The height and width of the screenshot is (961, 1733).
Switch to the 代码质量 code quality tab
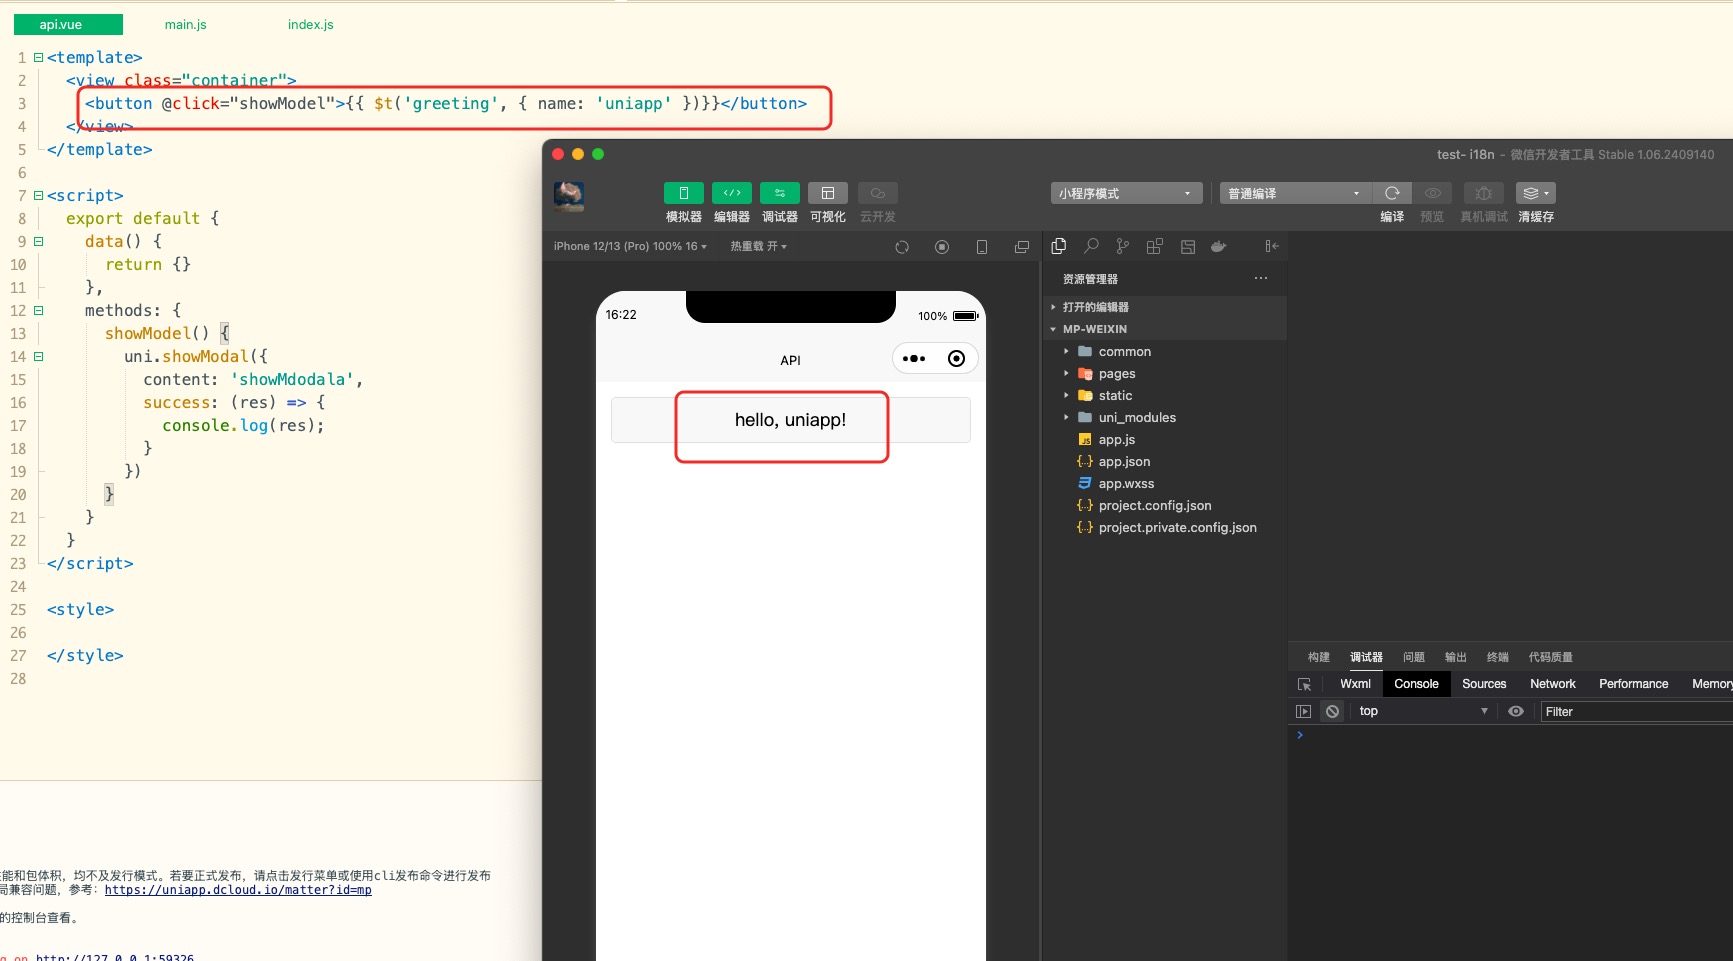click(1551, 657)
